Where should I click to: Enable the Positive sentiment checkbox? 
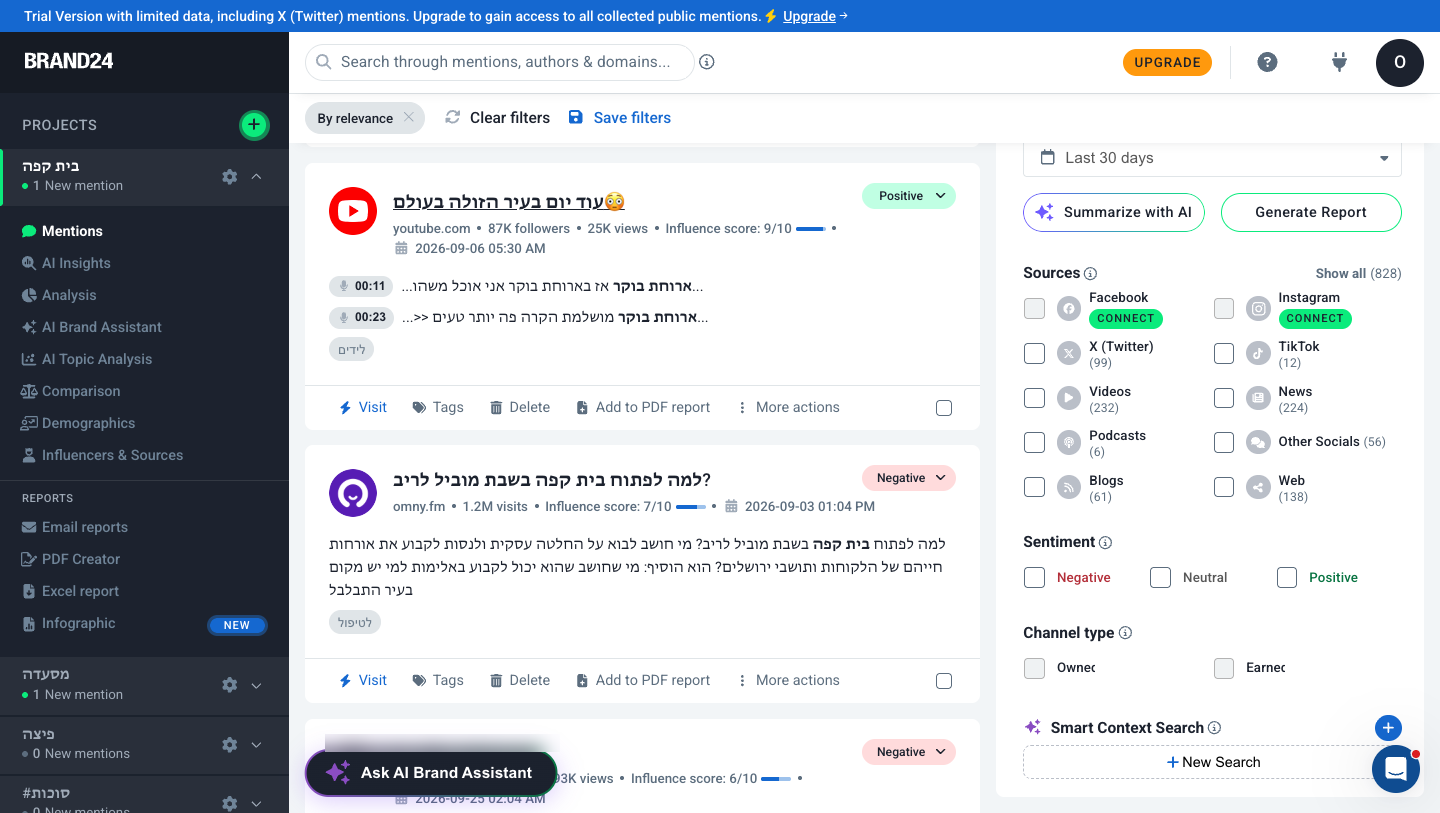pyautogui.click(x=1287, y=578)
